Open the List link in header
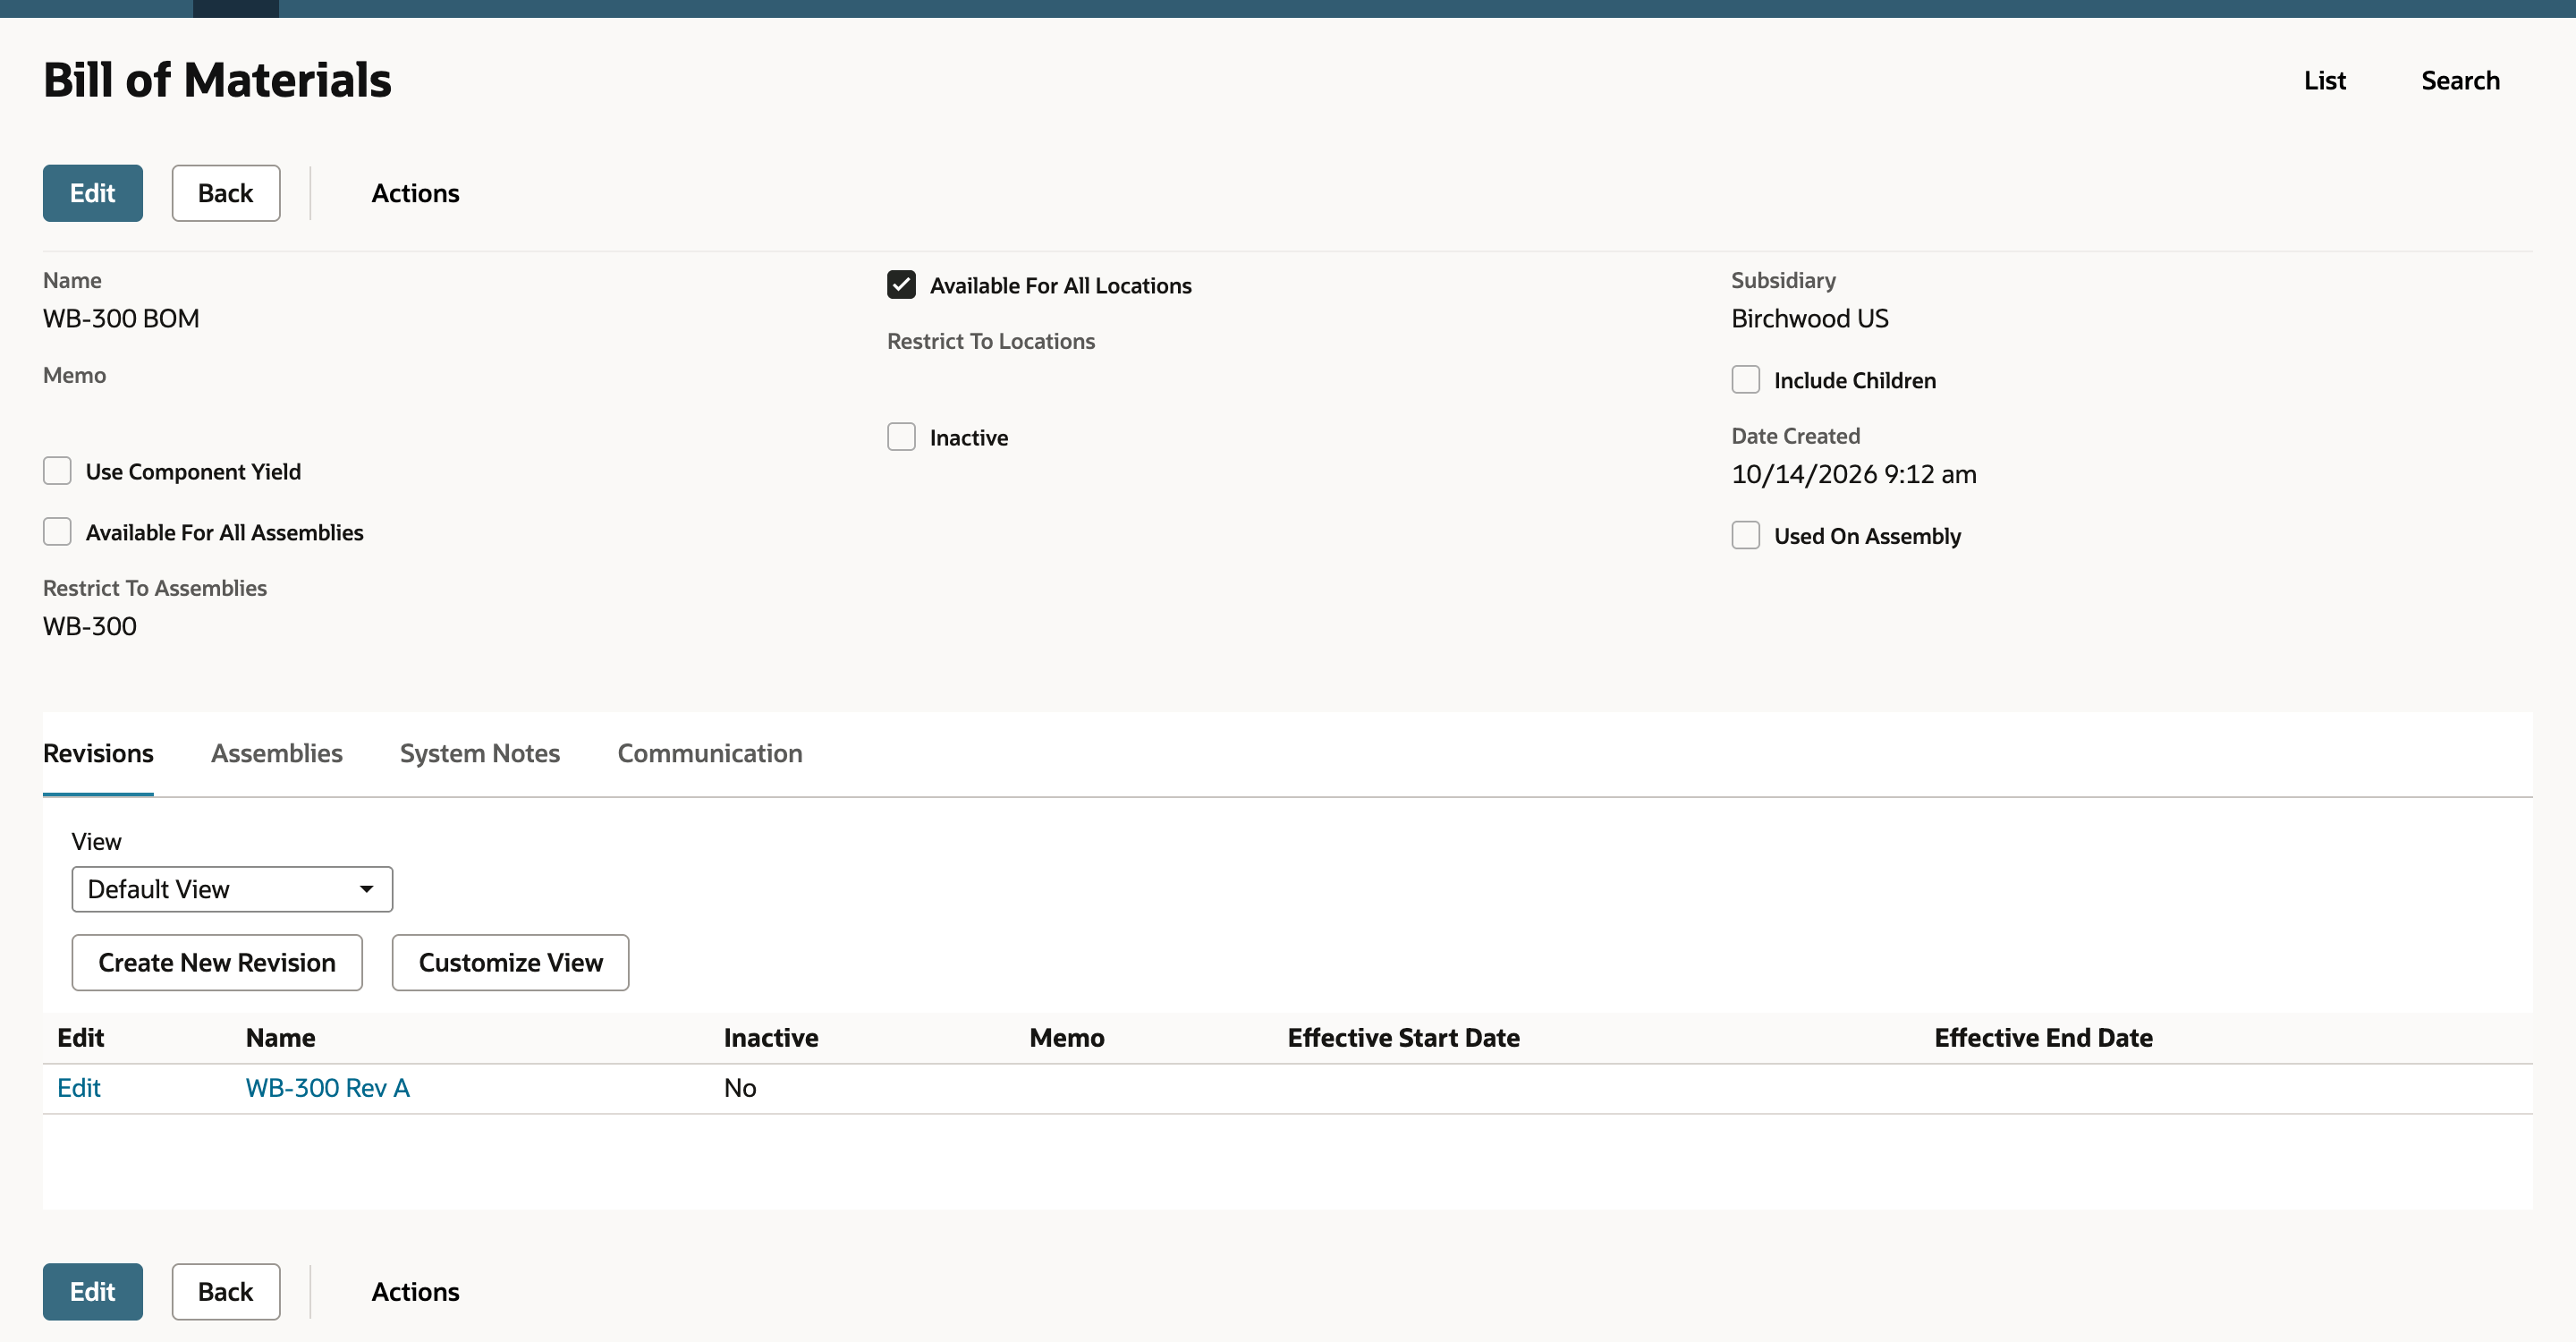Viewport: 2576px width, 1342px height. pyautogui.click(x=2324, y=80)
